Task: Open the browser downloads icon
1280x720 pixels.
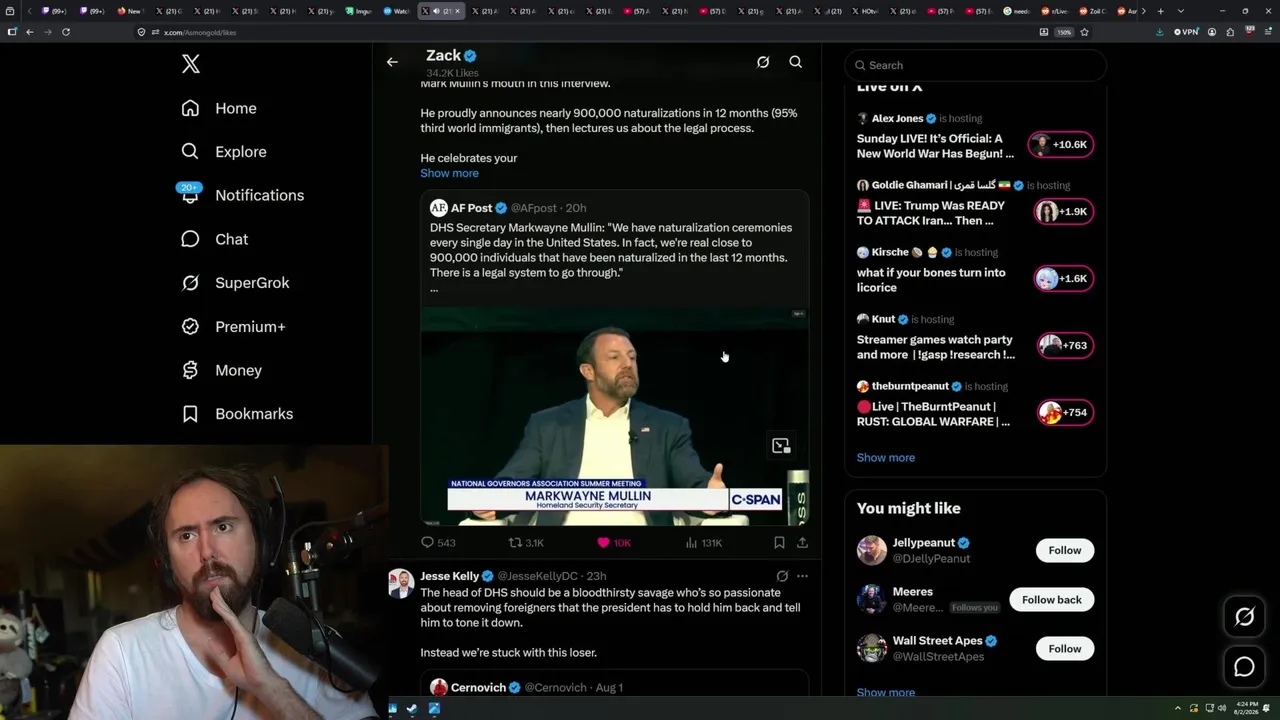Action: click(1160, 32)
